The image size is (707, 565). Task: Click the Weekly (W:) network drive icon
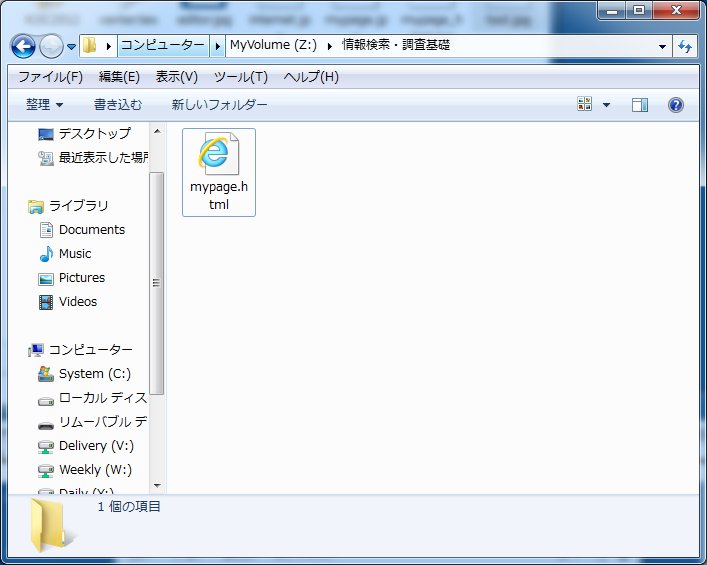click(x=46, y=471)
